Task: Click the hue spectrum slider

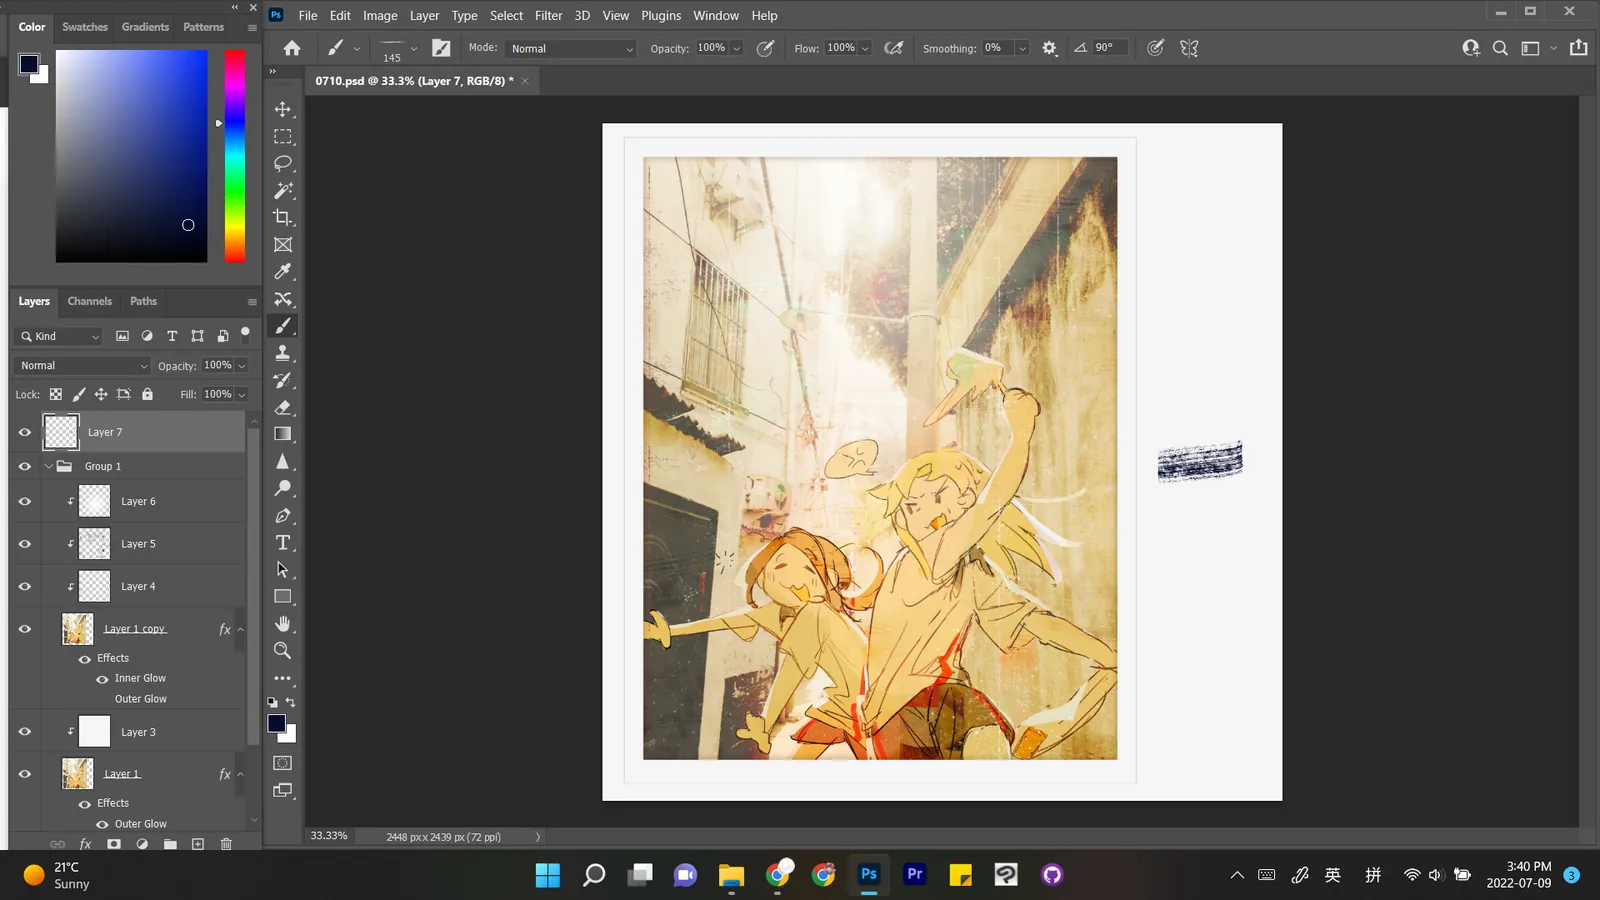Action: (235, 156)
